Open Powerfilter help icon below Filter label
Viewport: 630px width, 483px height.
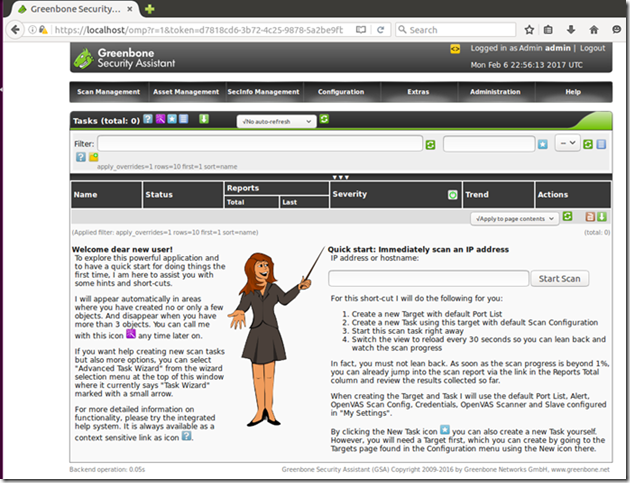pos(81,157)
